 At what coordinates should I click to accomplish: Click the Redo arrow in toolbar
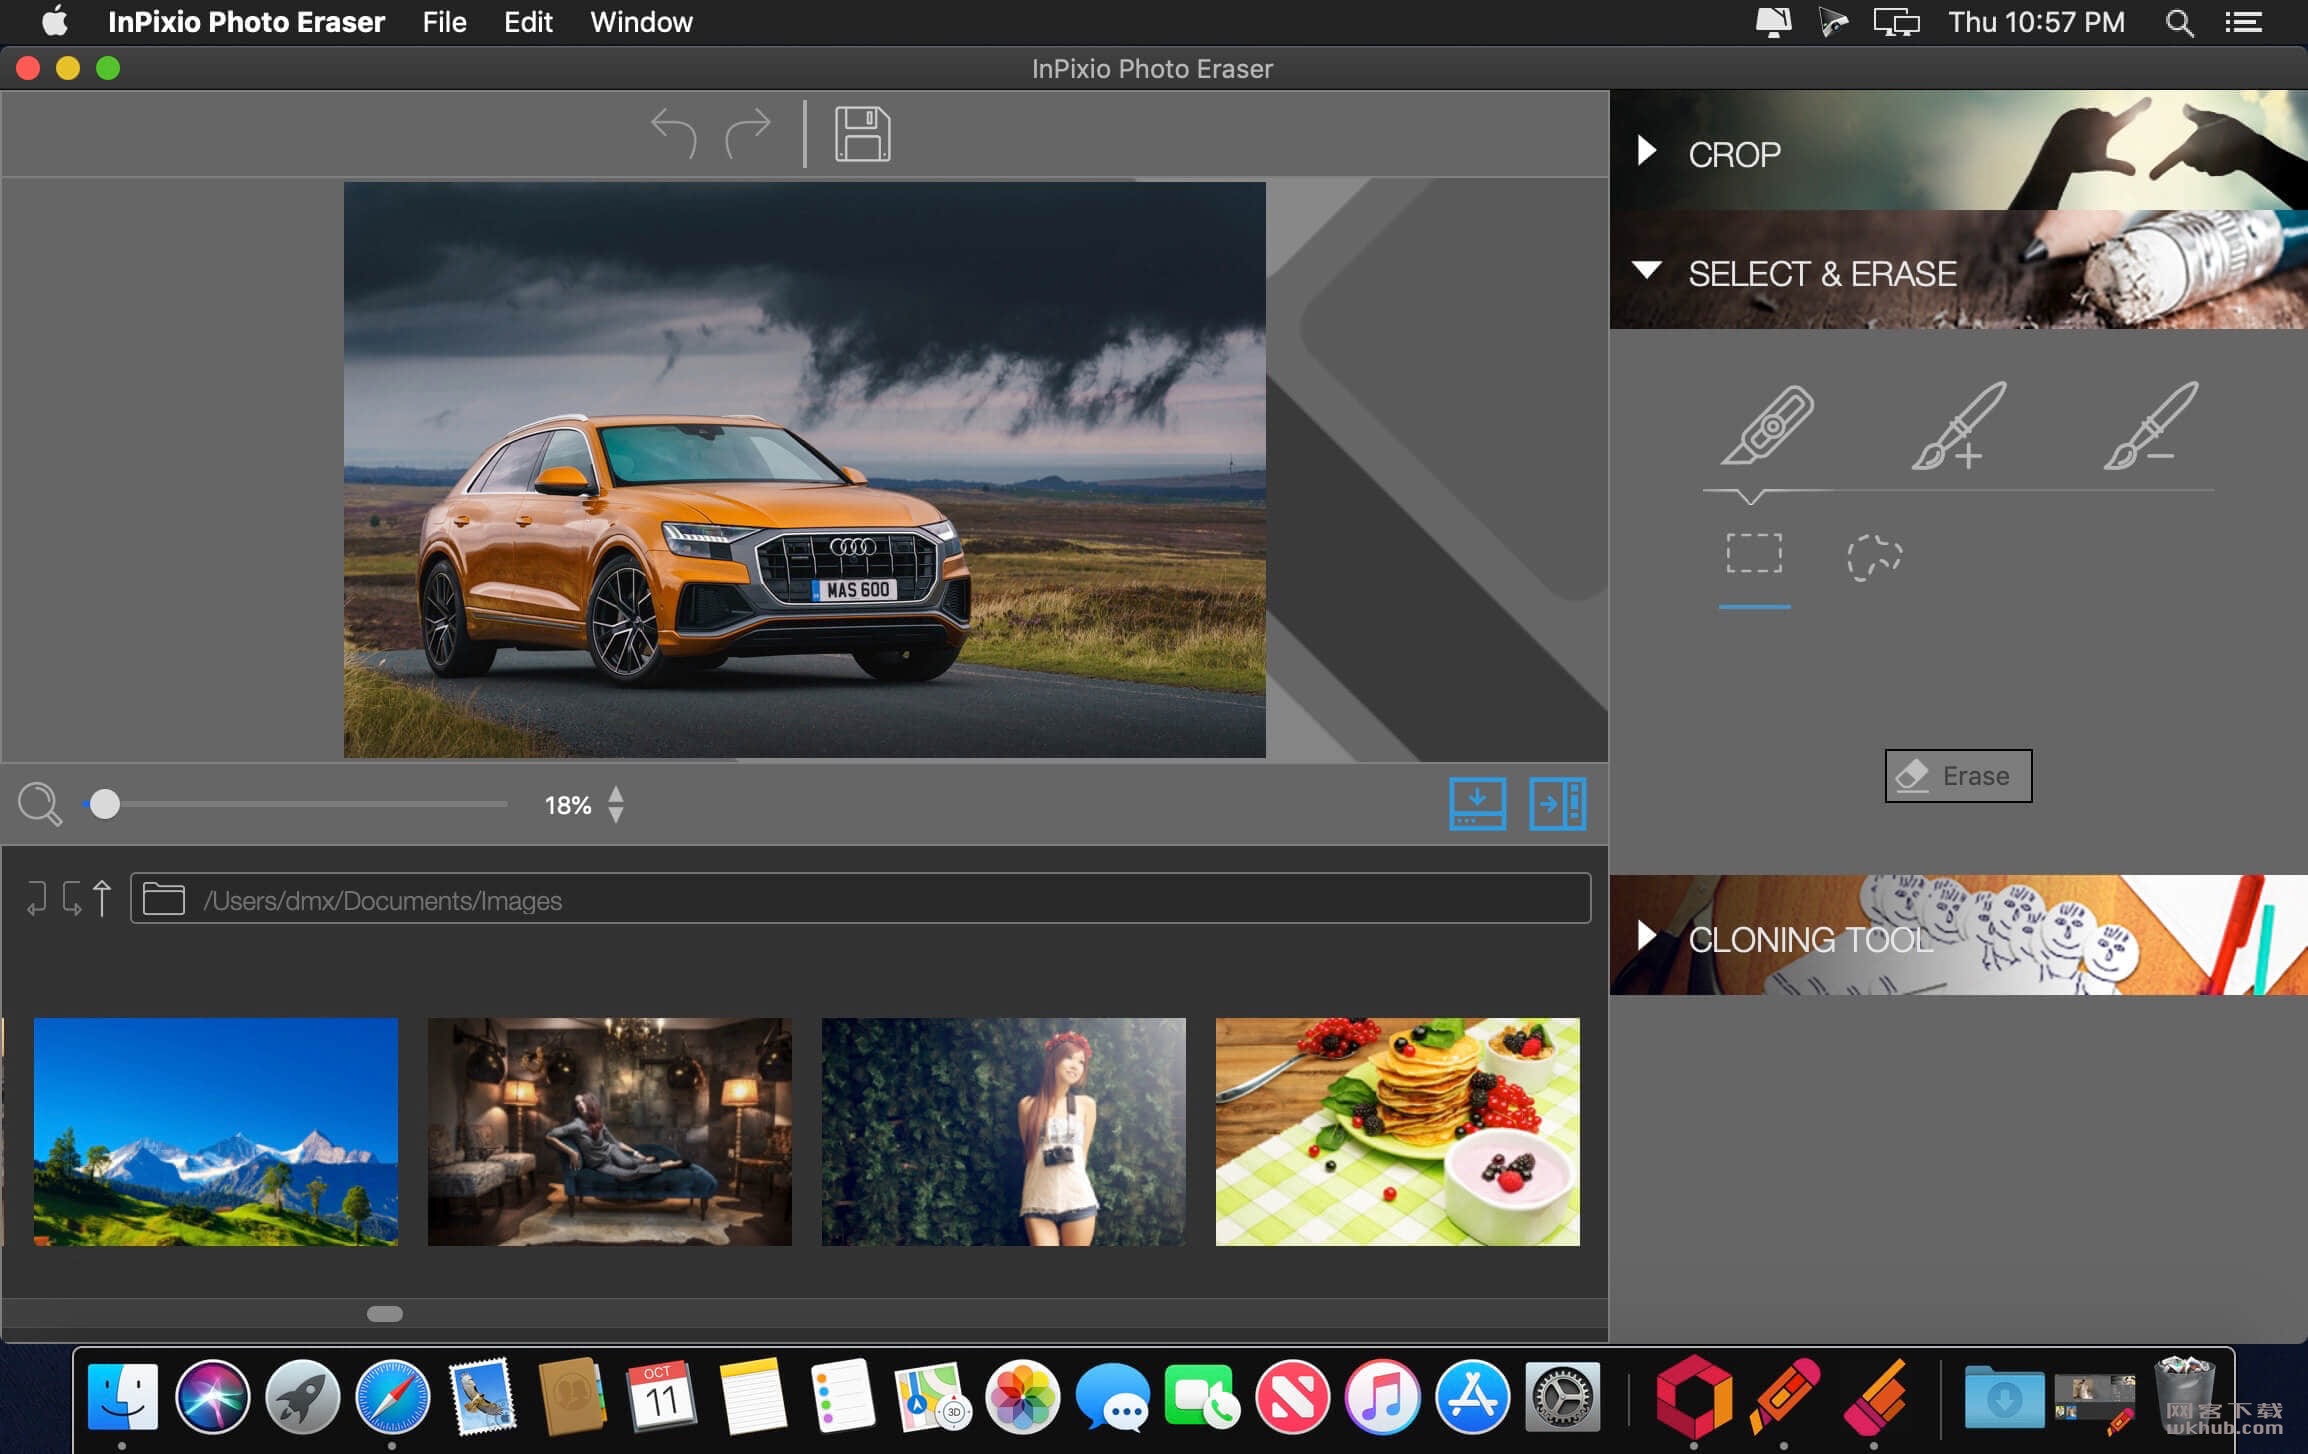[x=748, y=134]
